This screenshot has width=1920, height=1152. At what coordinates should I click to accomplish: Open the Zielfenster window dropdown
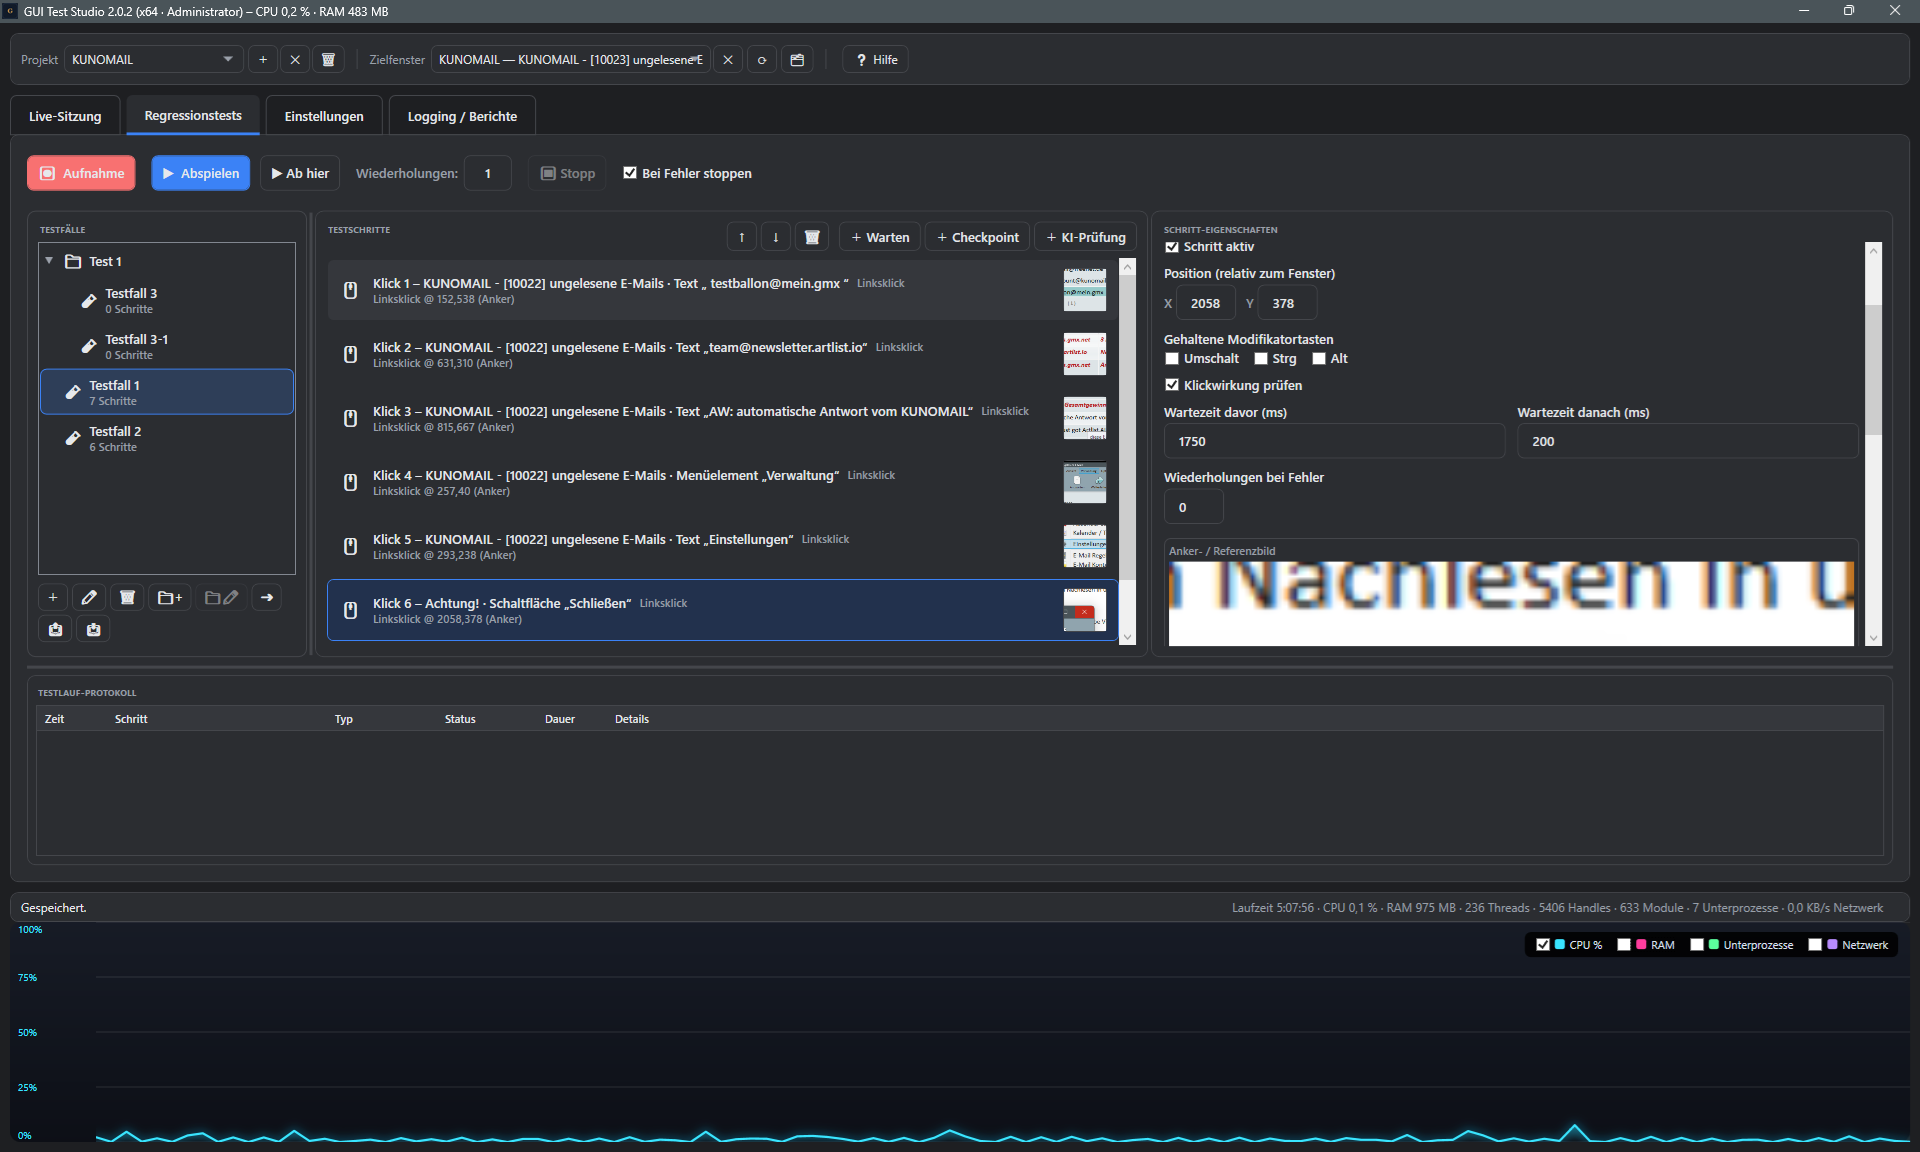coord(571,60)
